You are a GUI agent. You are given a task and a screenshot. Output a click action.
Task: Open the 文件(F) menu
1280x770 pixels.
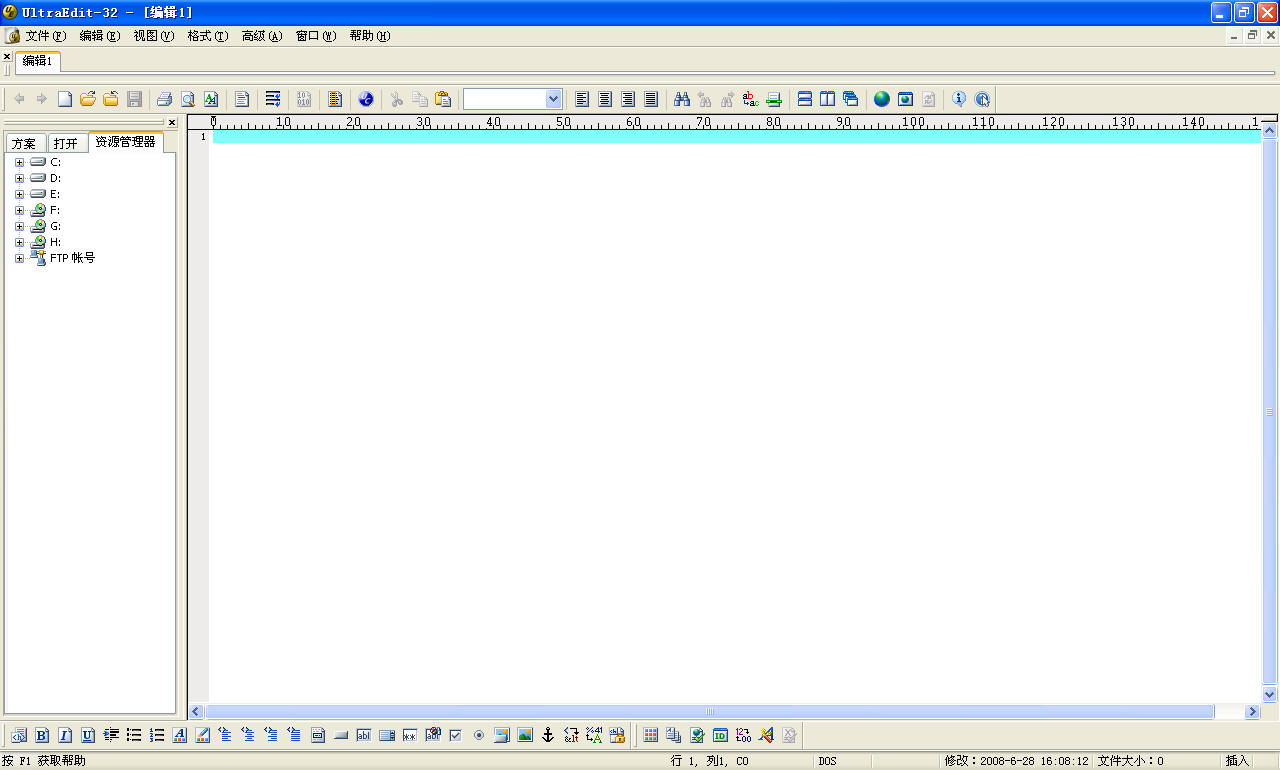(x=46, y=36)
